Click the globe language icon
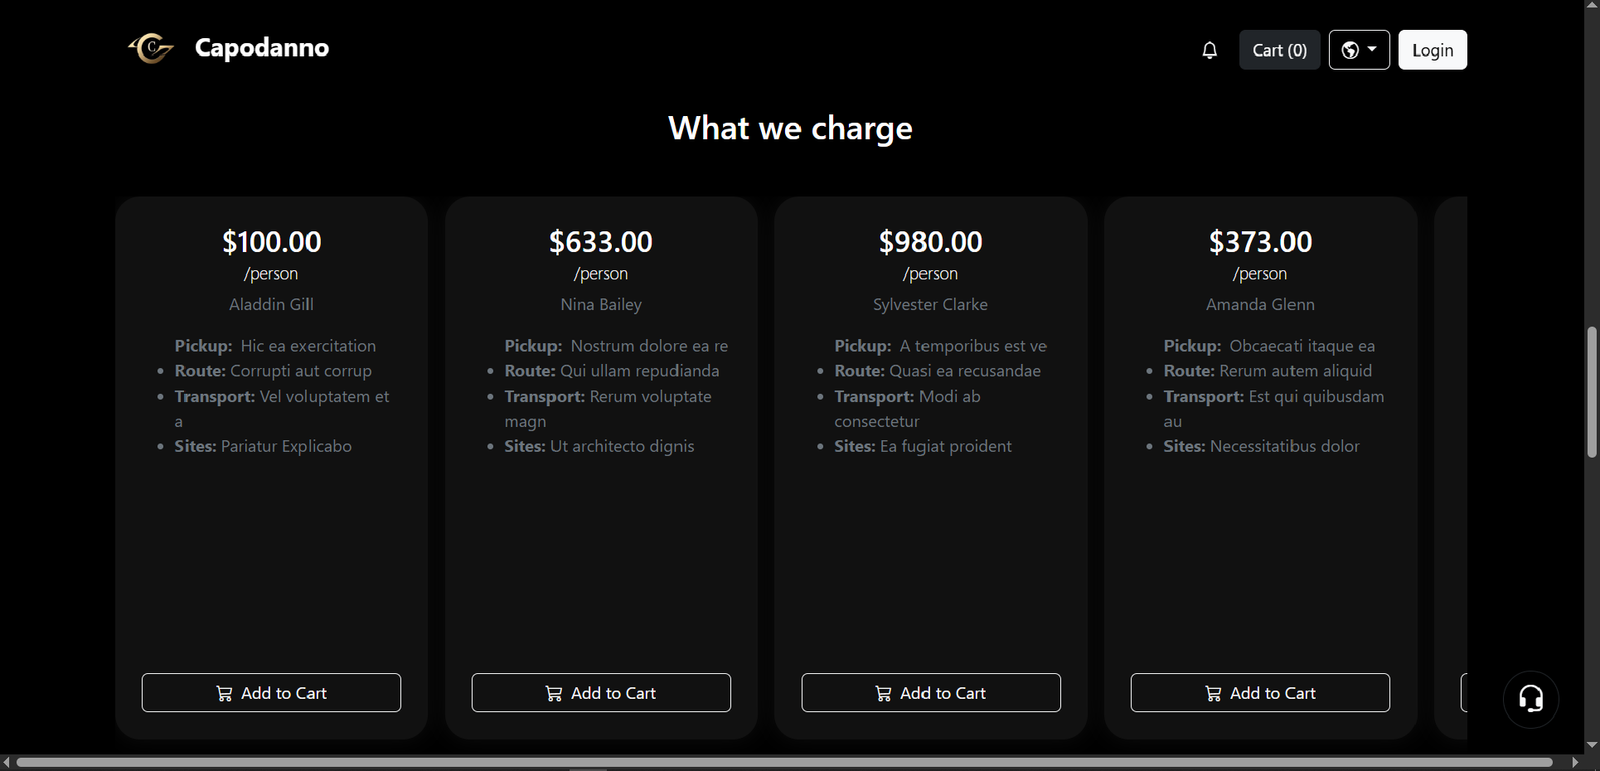1600x771 pixels. pos(1350,50)
